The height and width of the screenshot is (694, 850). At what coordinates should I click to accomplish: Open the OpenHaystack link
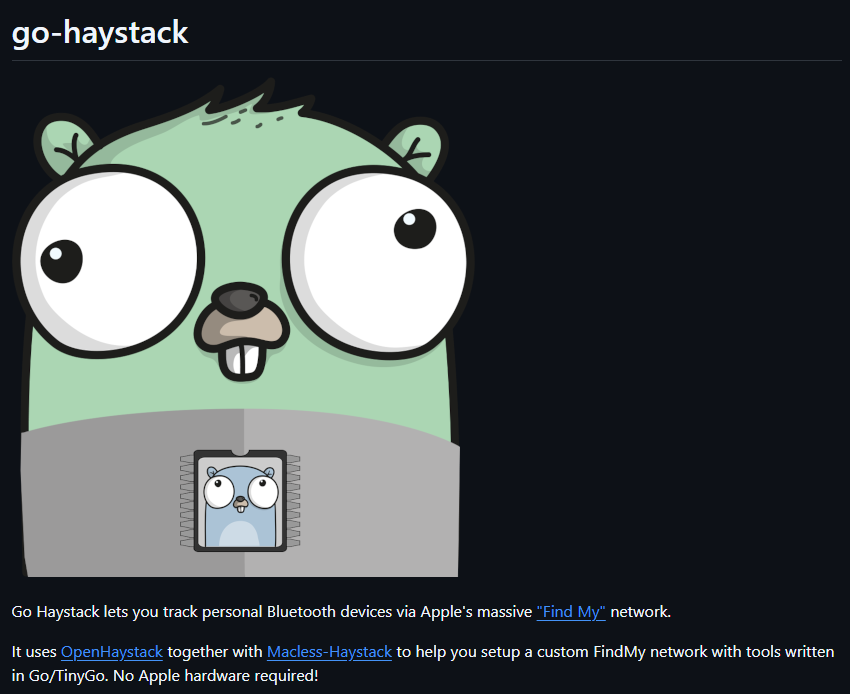pyautogui.click(x=112, y=652)
